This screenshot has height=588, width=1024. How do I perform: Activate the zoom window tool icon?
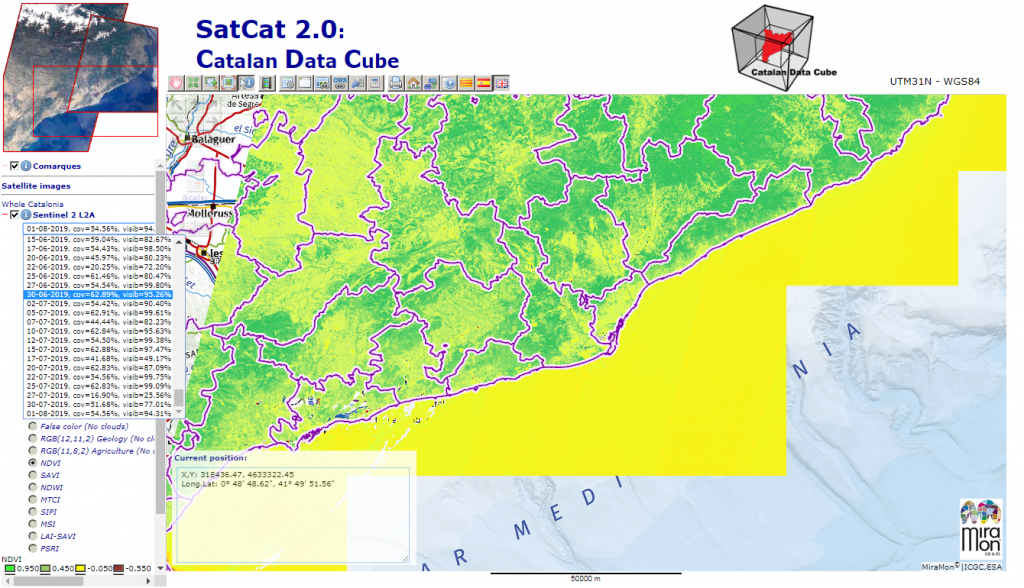[211, 83]
